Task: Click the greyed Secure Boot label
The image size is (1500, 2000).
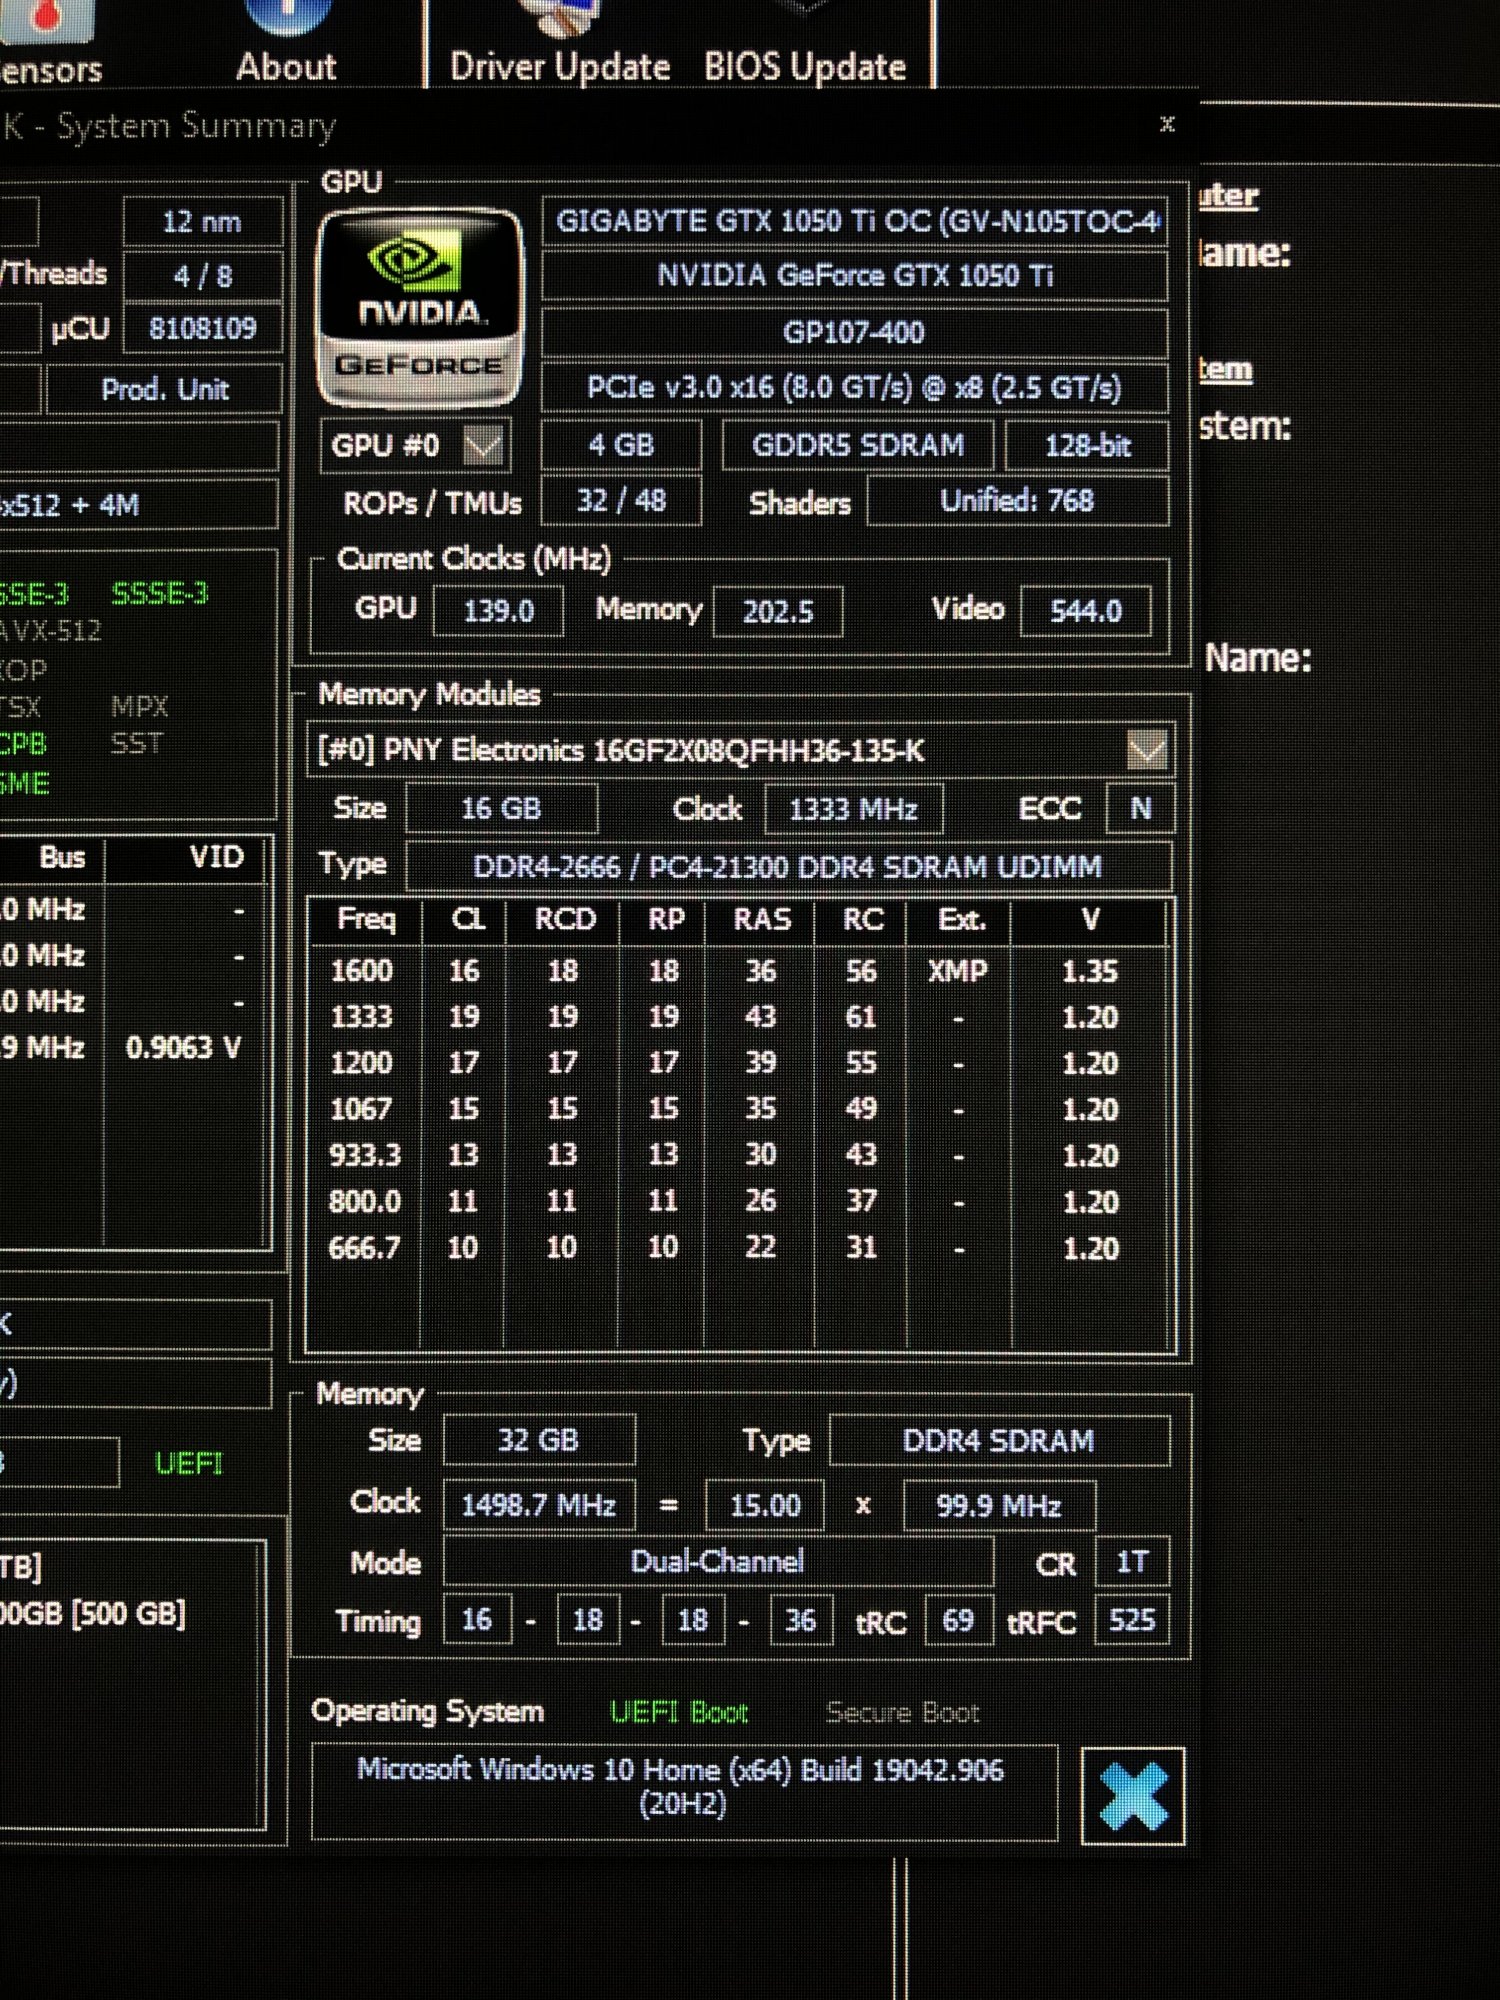Action: pos(903,1713)
